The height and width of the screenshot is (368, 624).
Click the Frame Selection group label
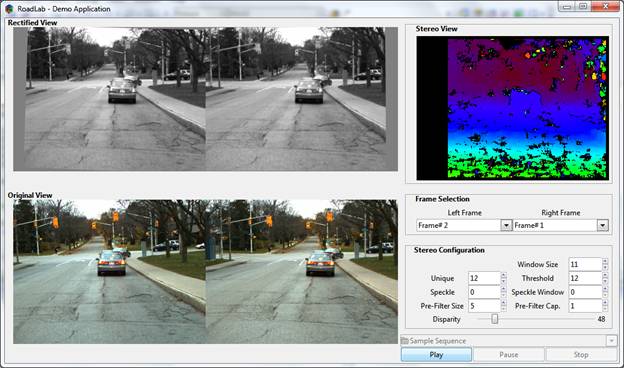(x=442, y=199)
